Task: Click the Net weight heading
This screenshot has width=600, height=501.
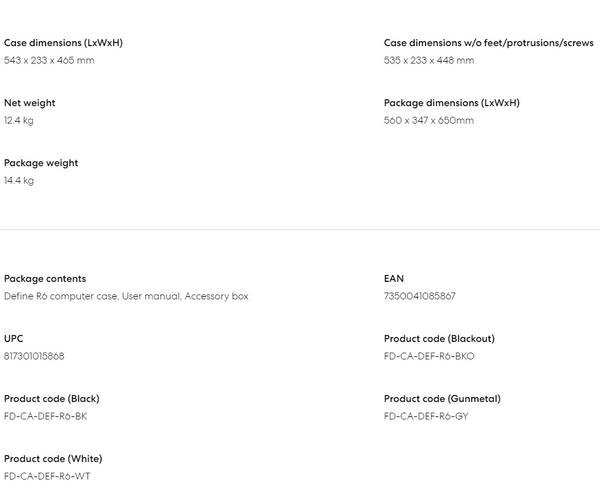Action: (30, 103)
